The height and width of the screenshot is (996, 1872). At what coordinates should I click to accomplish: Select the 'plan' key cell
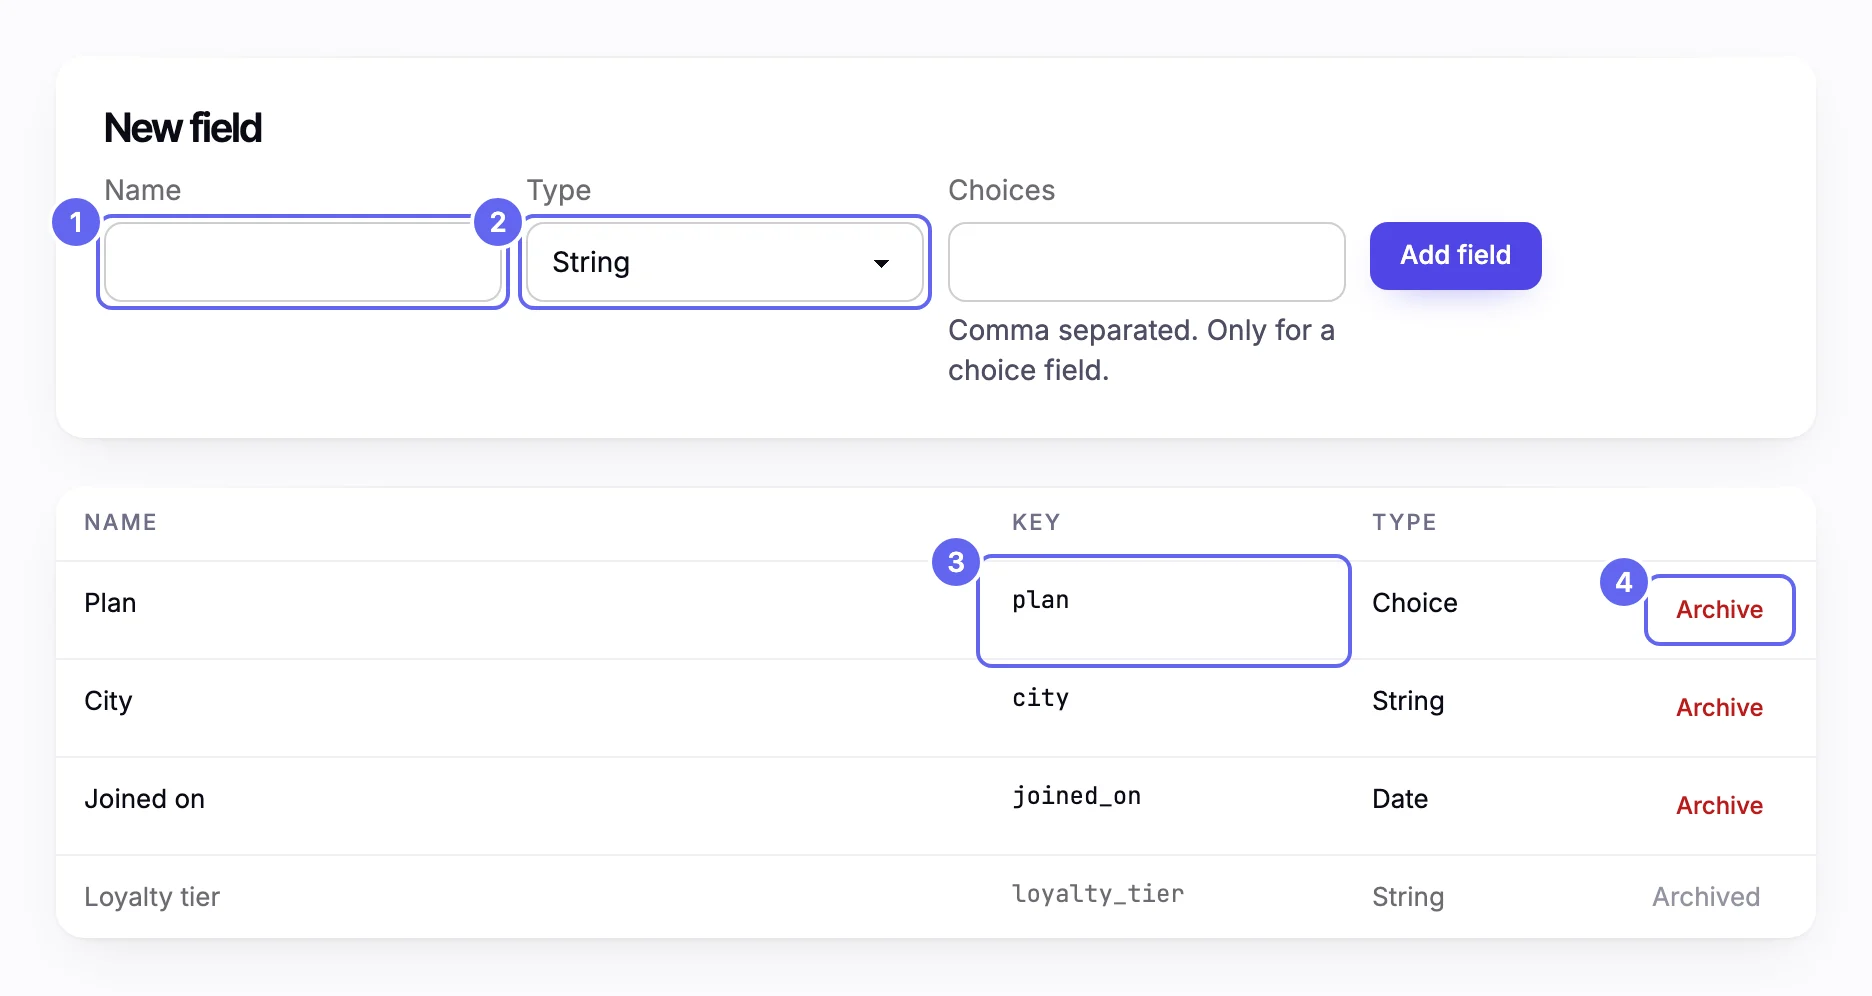[1164, 610]
